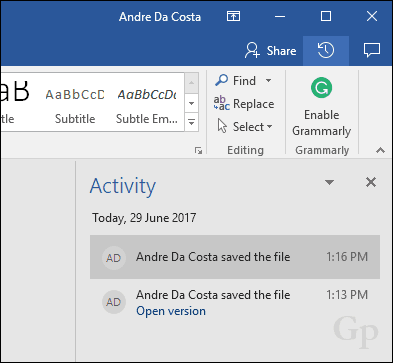Expand the Styles gallery More button
The width and height of the screenshot is (393, 363).
pos(191,122)
